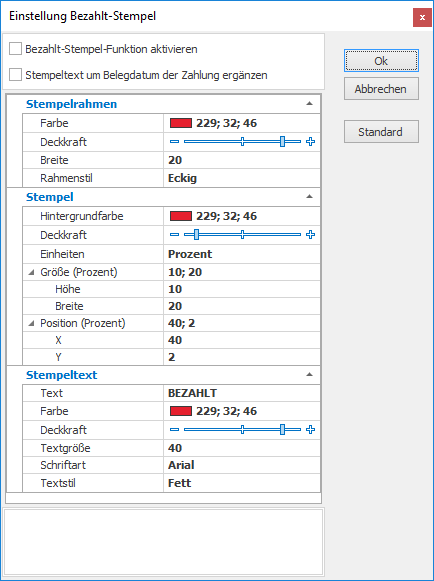Click the Abbrechen button

click(x=381, y=89)
